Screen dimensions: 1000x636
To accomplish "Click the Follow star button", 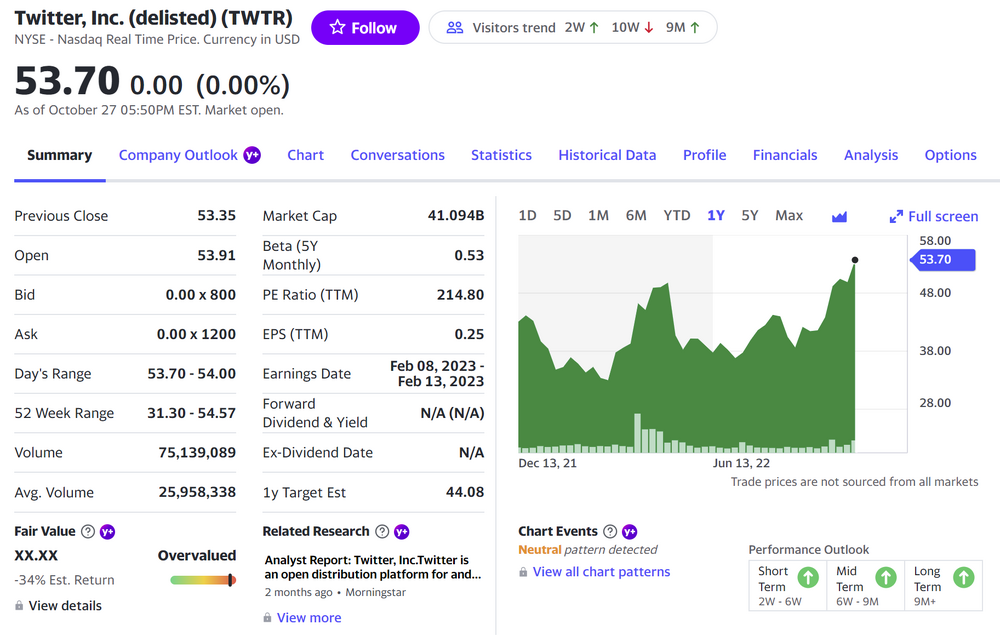I will (363, 28).
